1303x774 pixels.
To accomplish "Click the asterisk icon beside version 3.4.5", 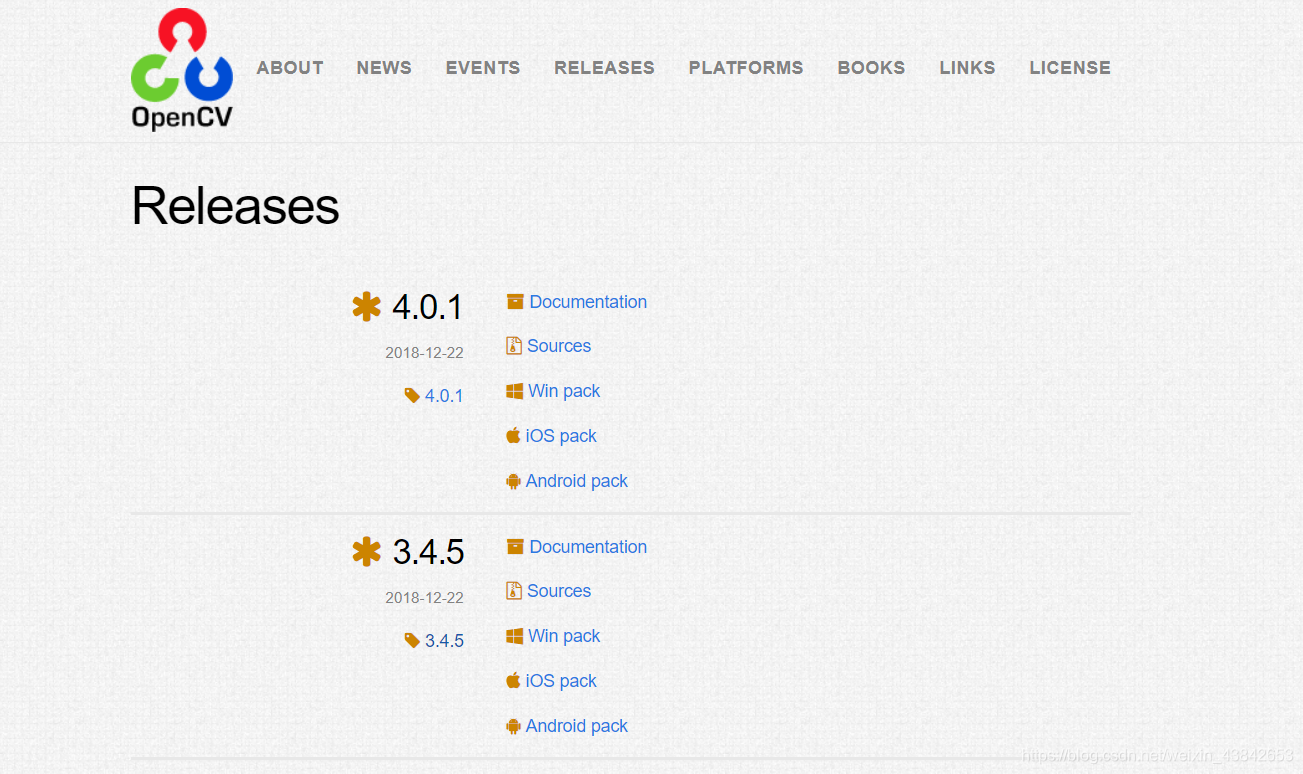I will click(x=367, y=551).
